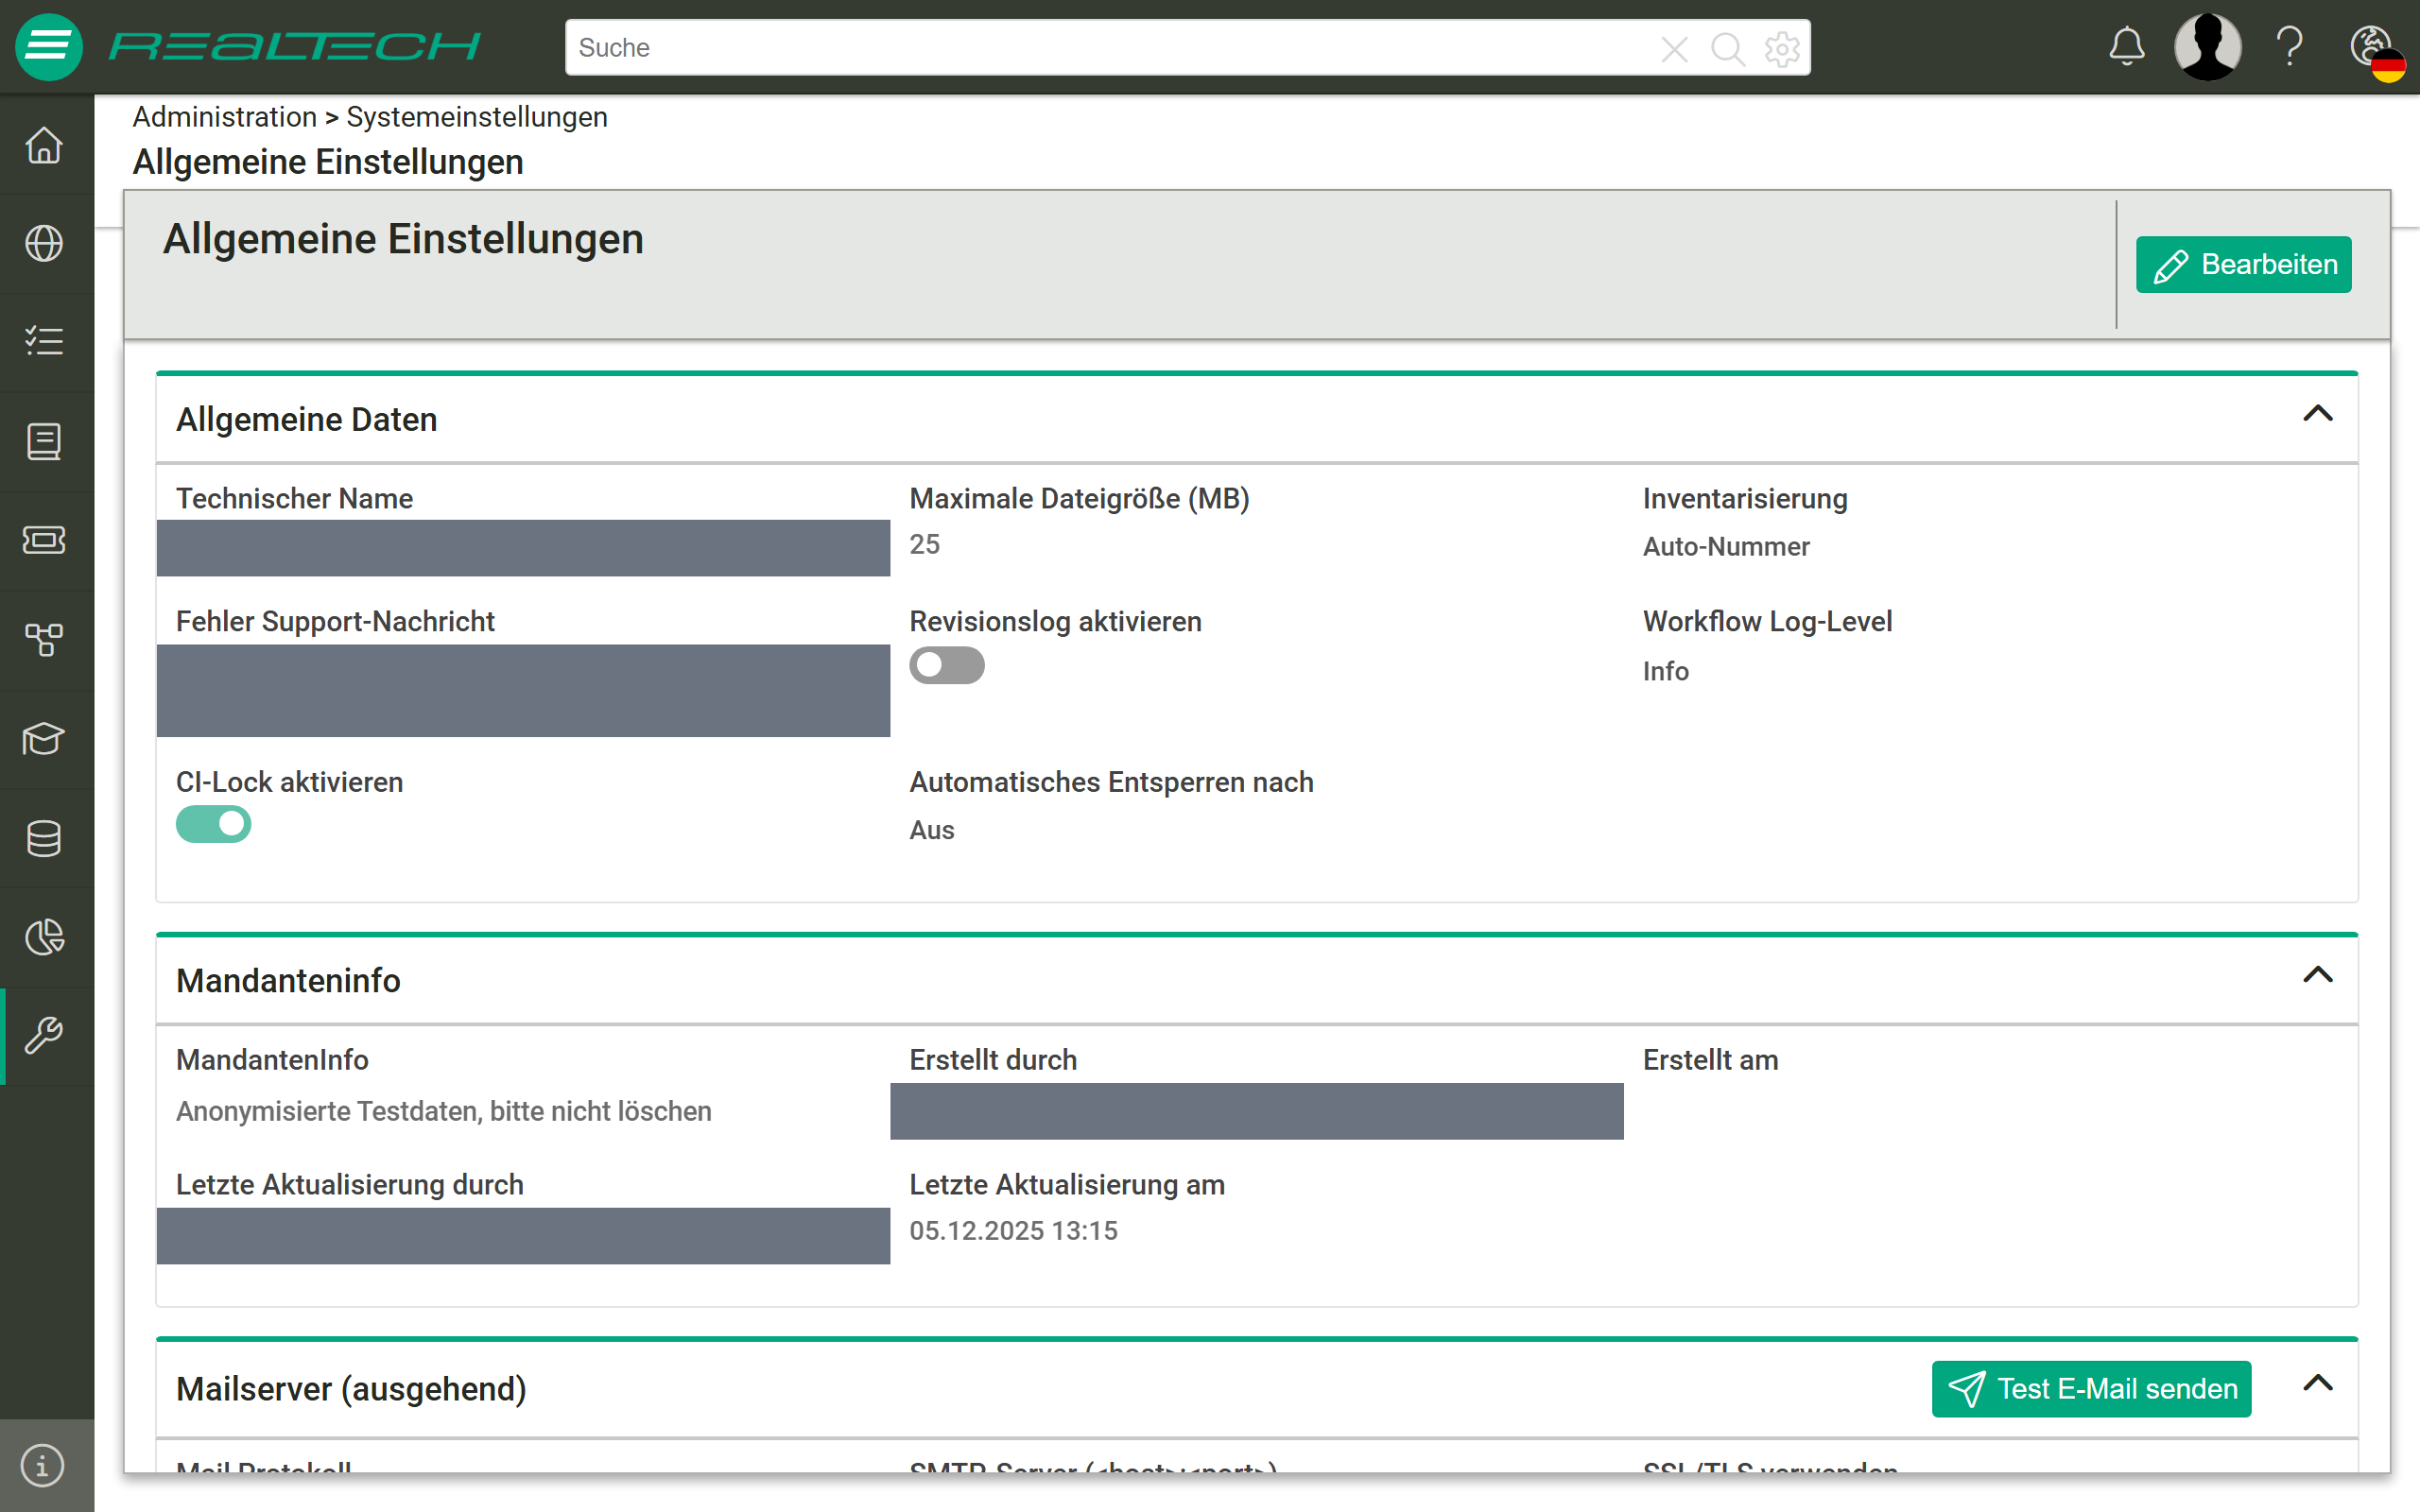Click text Anonymisierte Testdaten, bitte nicht löschen
Screen dimensions: 2420x1512
[443, 1112]
